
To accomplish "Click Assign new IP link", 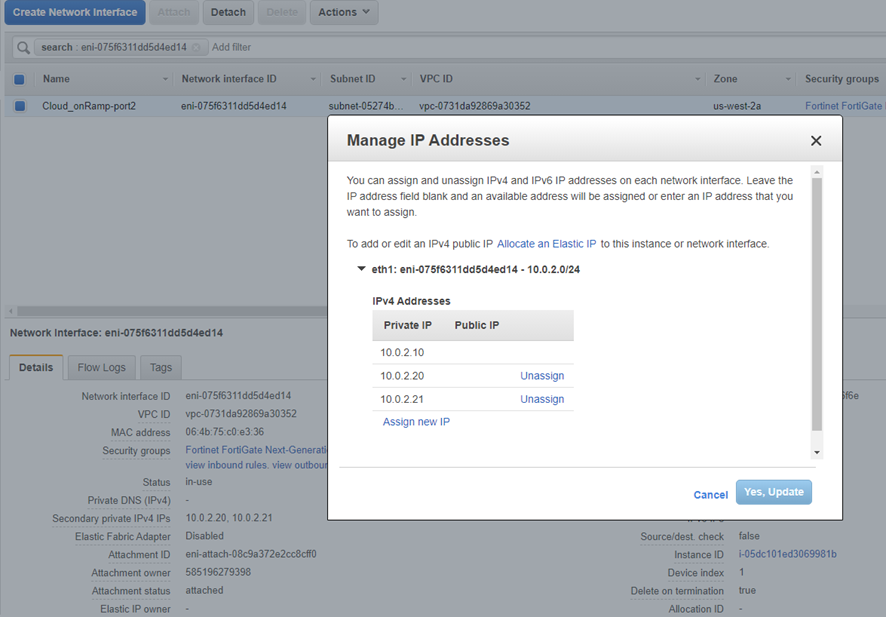I will (416, 422).
